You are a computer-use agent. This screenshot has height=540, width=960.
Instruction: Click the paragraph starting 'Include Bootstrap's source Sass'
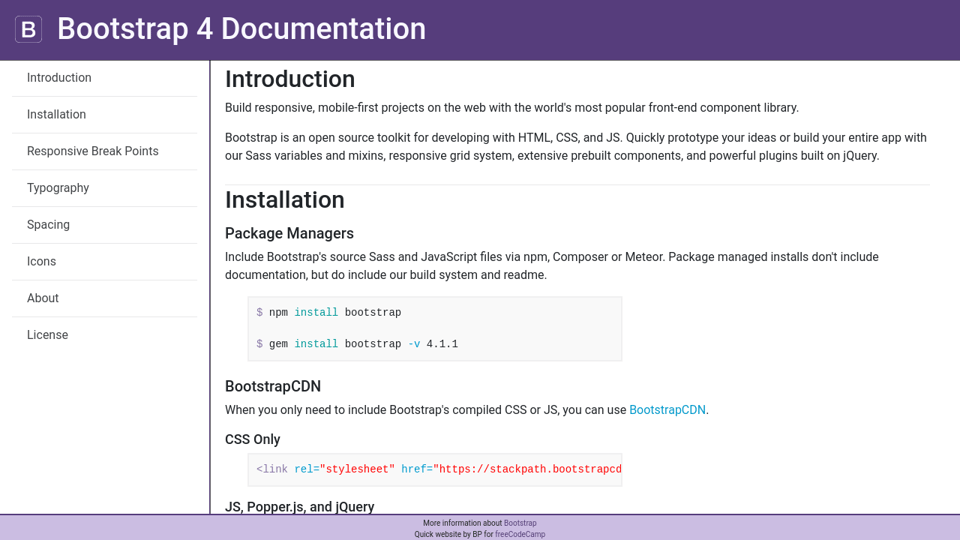click(552, 266)
